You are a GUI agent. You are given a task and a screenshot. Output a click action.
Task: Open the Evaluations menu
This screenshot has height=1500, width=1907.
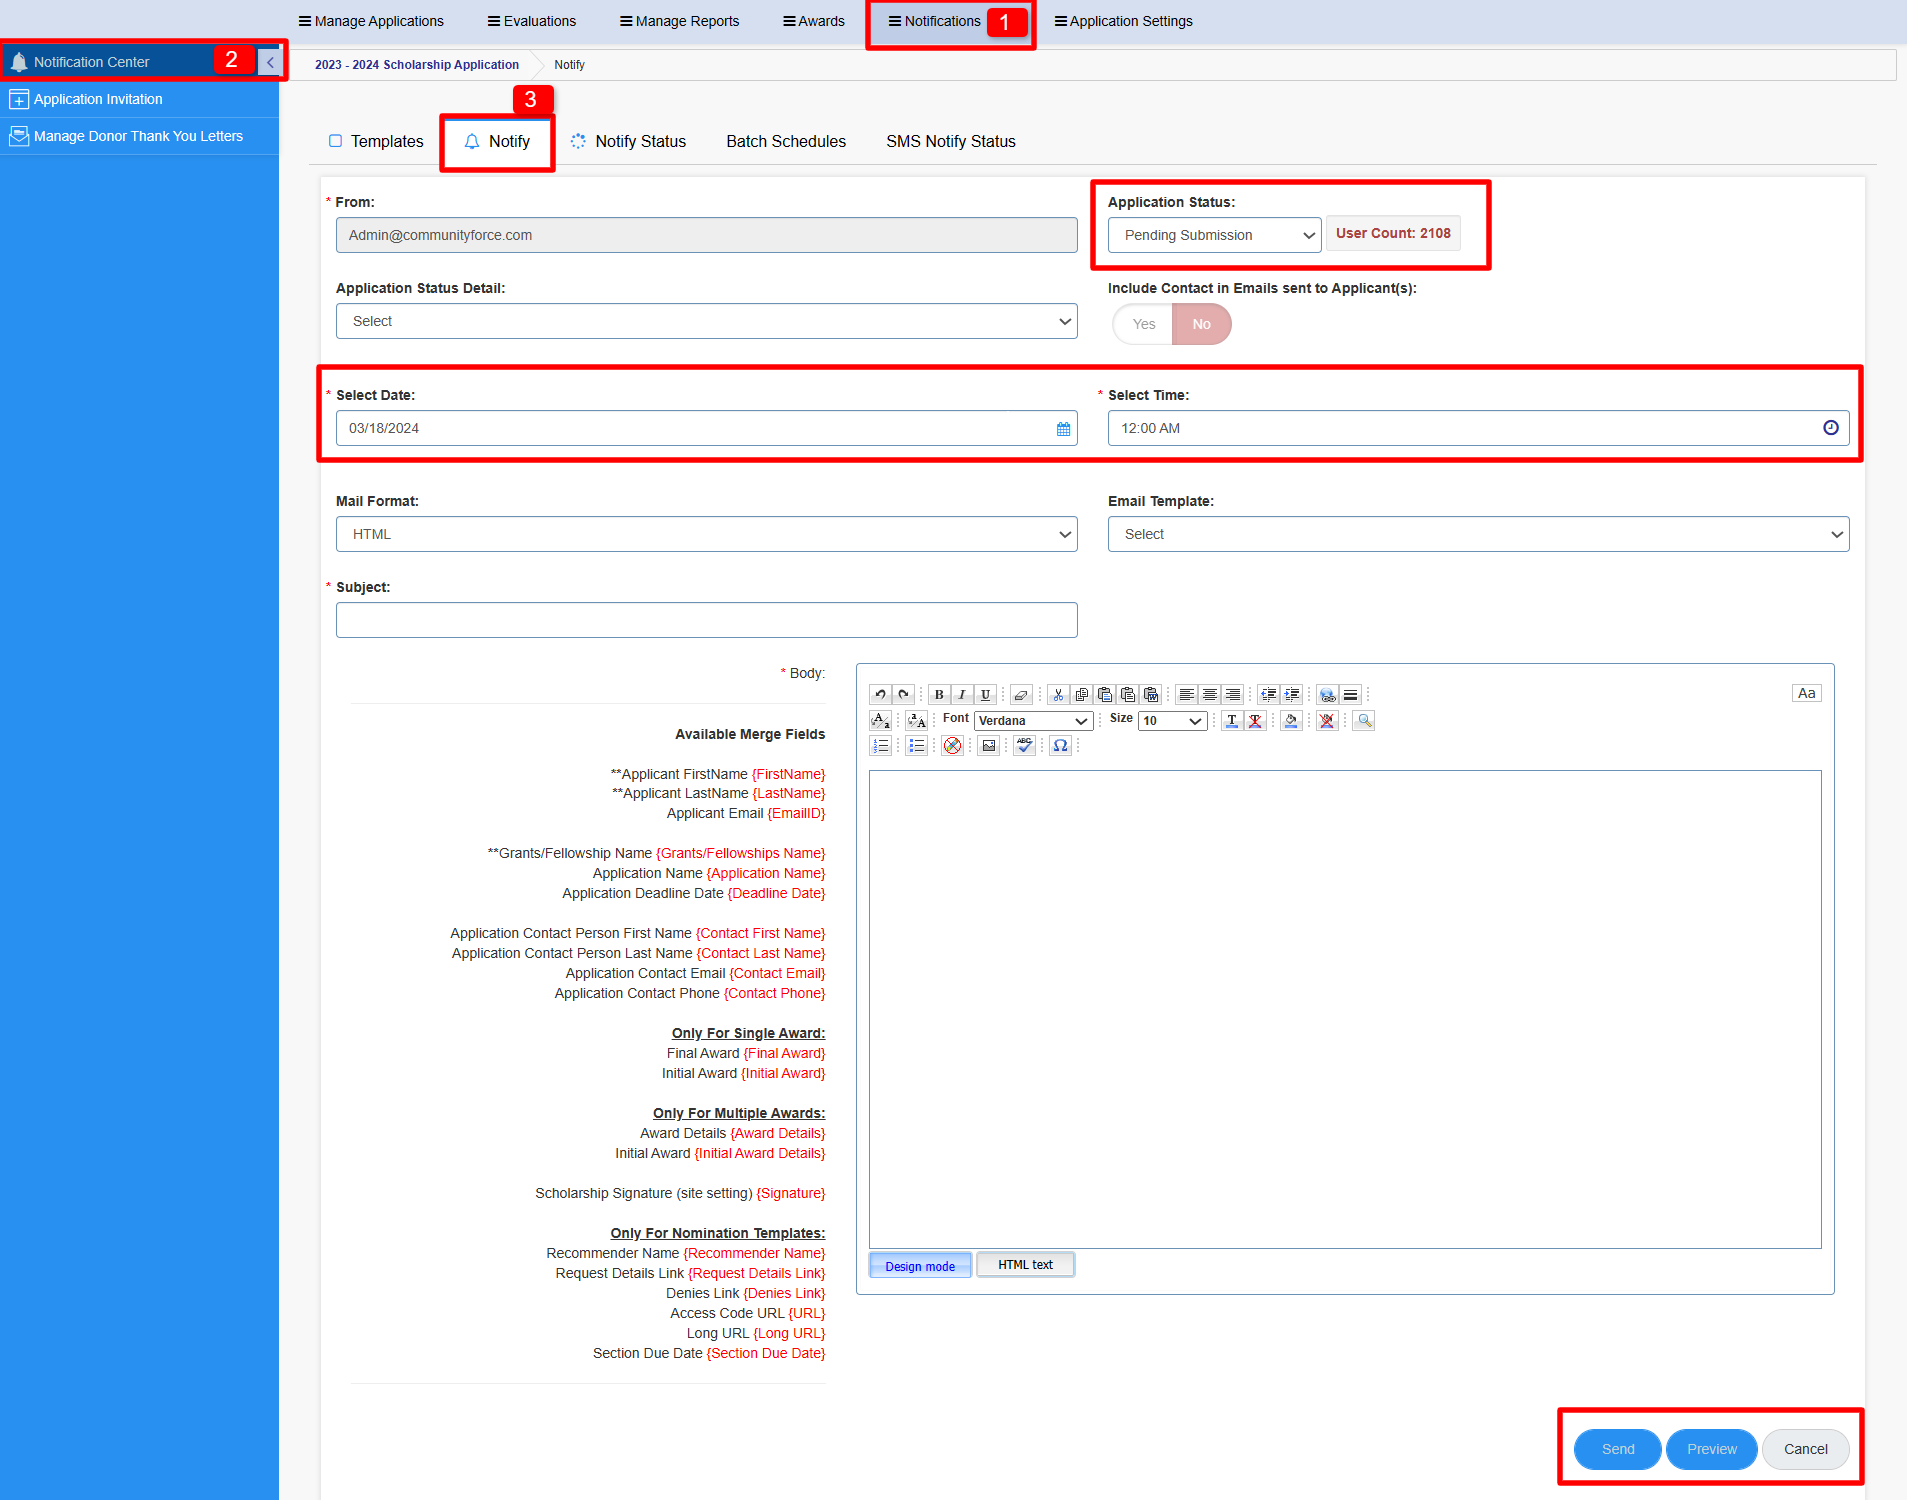pyautogui.click(x=531, y=21)
